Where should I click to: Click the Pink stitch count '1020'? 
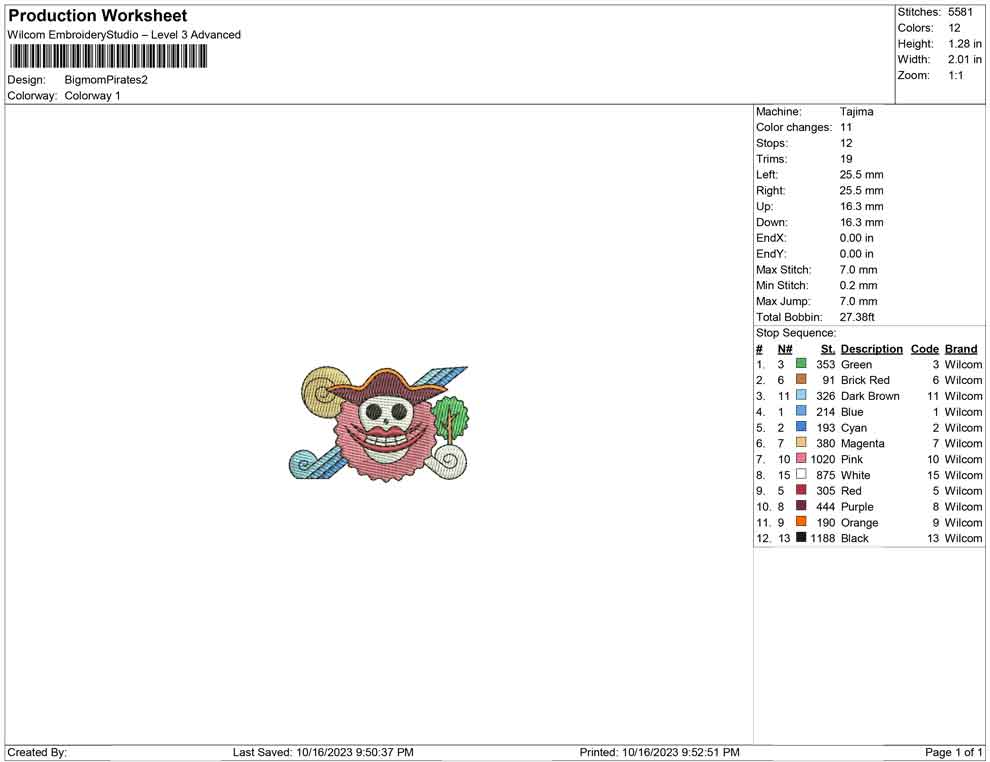(823, 459)
